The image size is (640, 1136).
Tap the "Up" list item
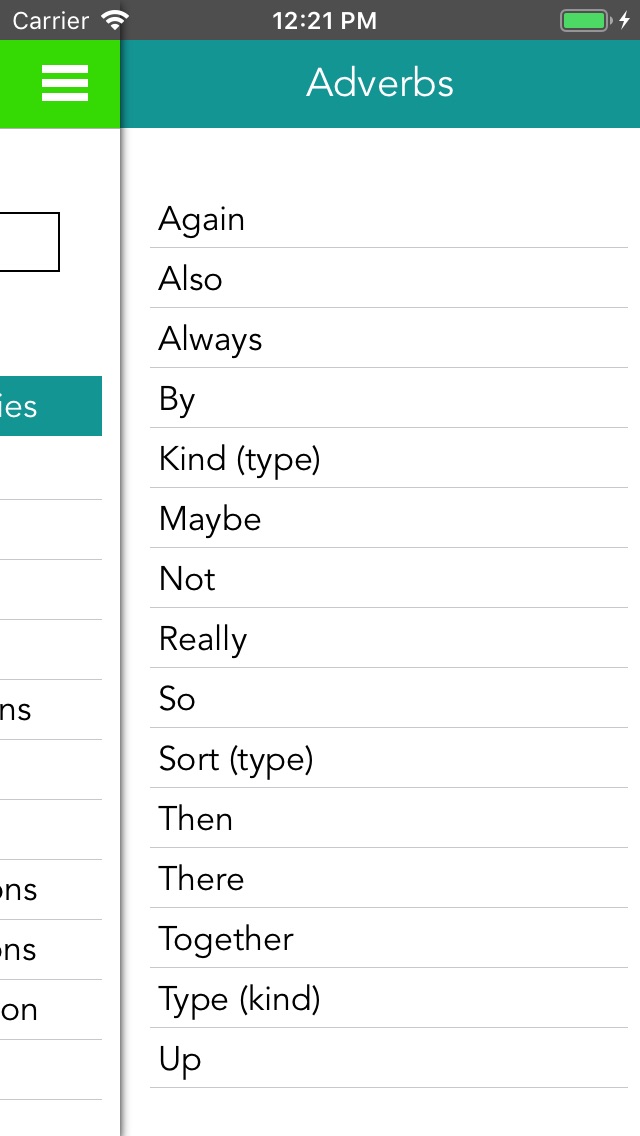click(388, 1060)
